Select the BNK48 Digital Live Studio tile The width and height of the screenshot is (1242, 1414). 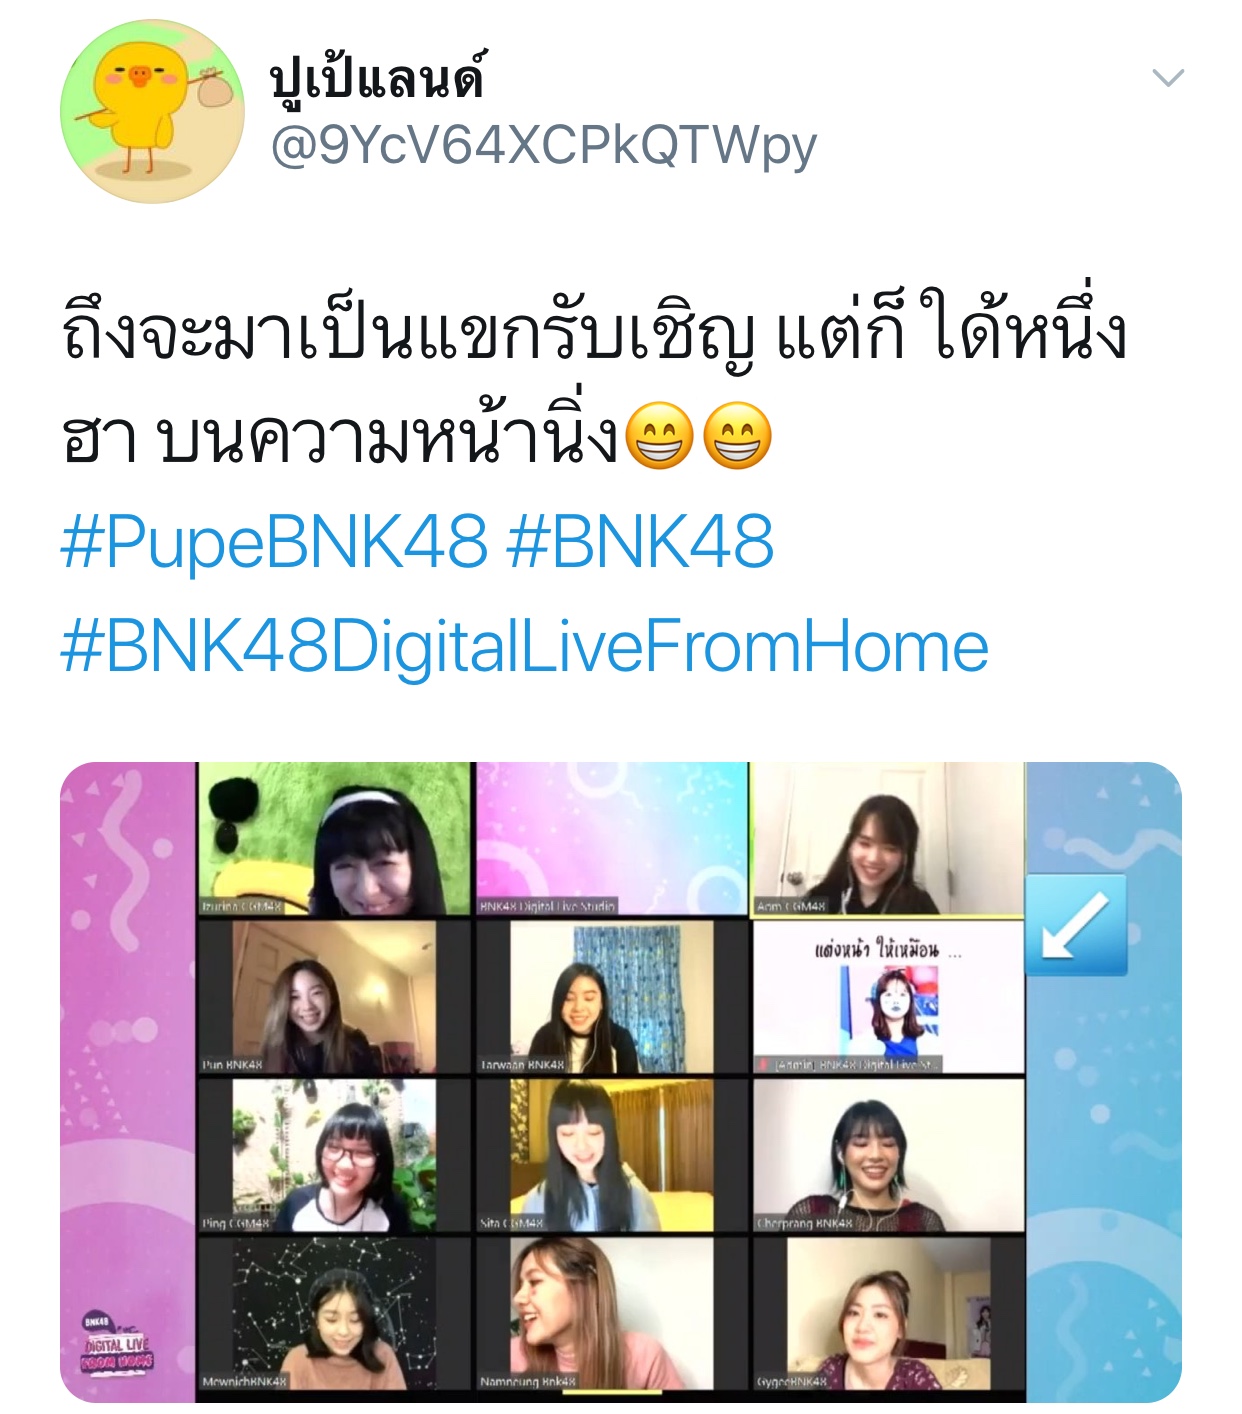(612, 839)
